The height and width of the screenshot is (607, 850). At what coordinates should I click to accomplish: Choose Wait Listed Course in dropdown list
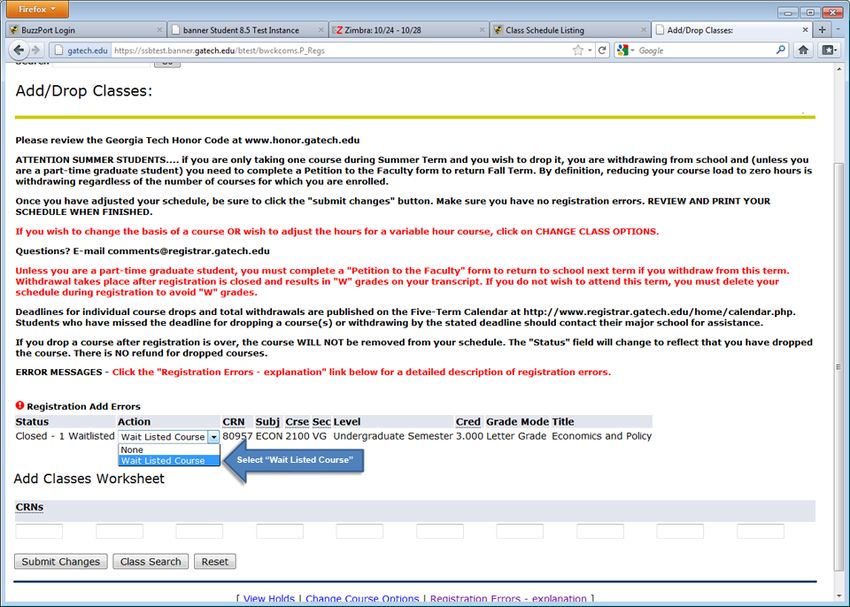click(169, 461)
